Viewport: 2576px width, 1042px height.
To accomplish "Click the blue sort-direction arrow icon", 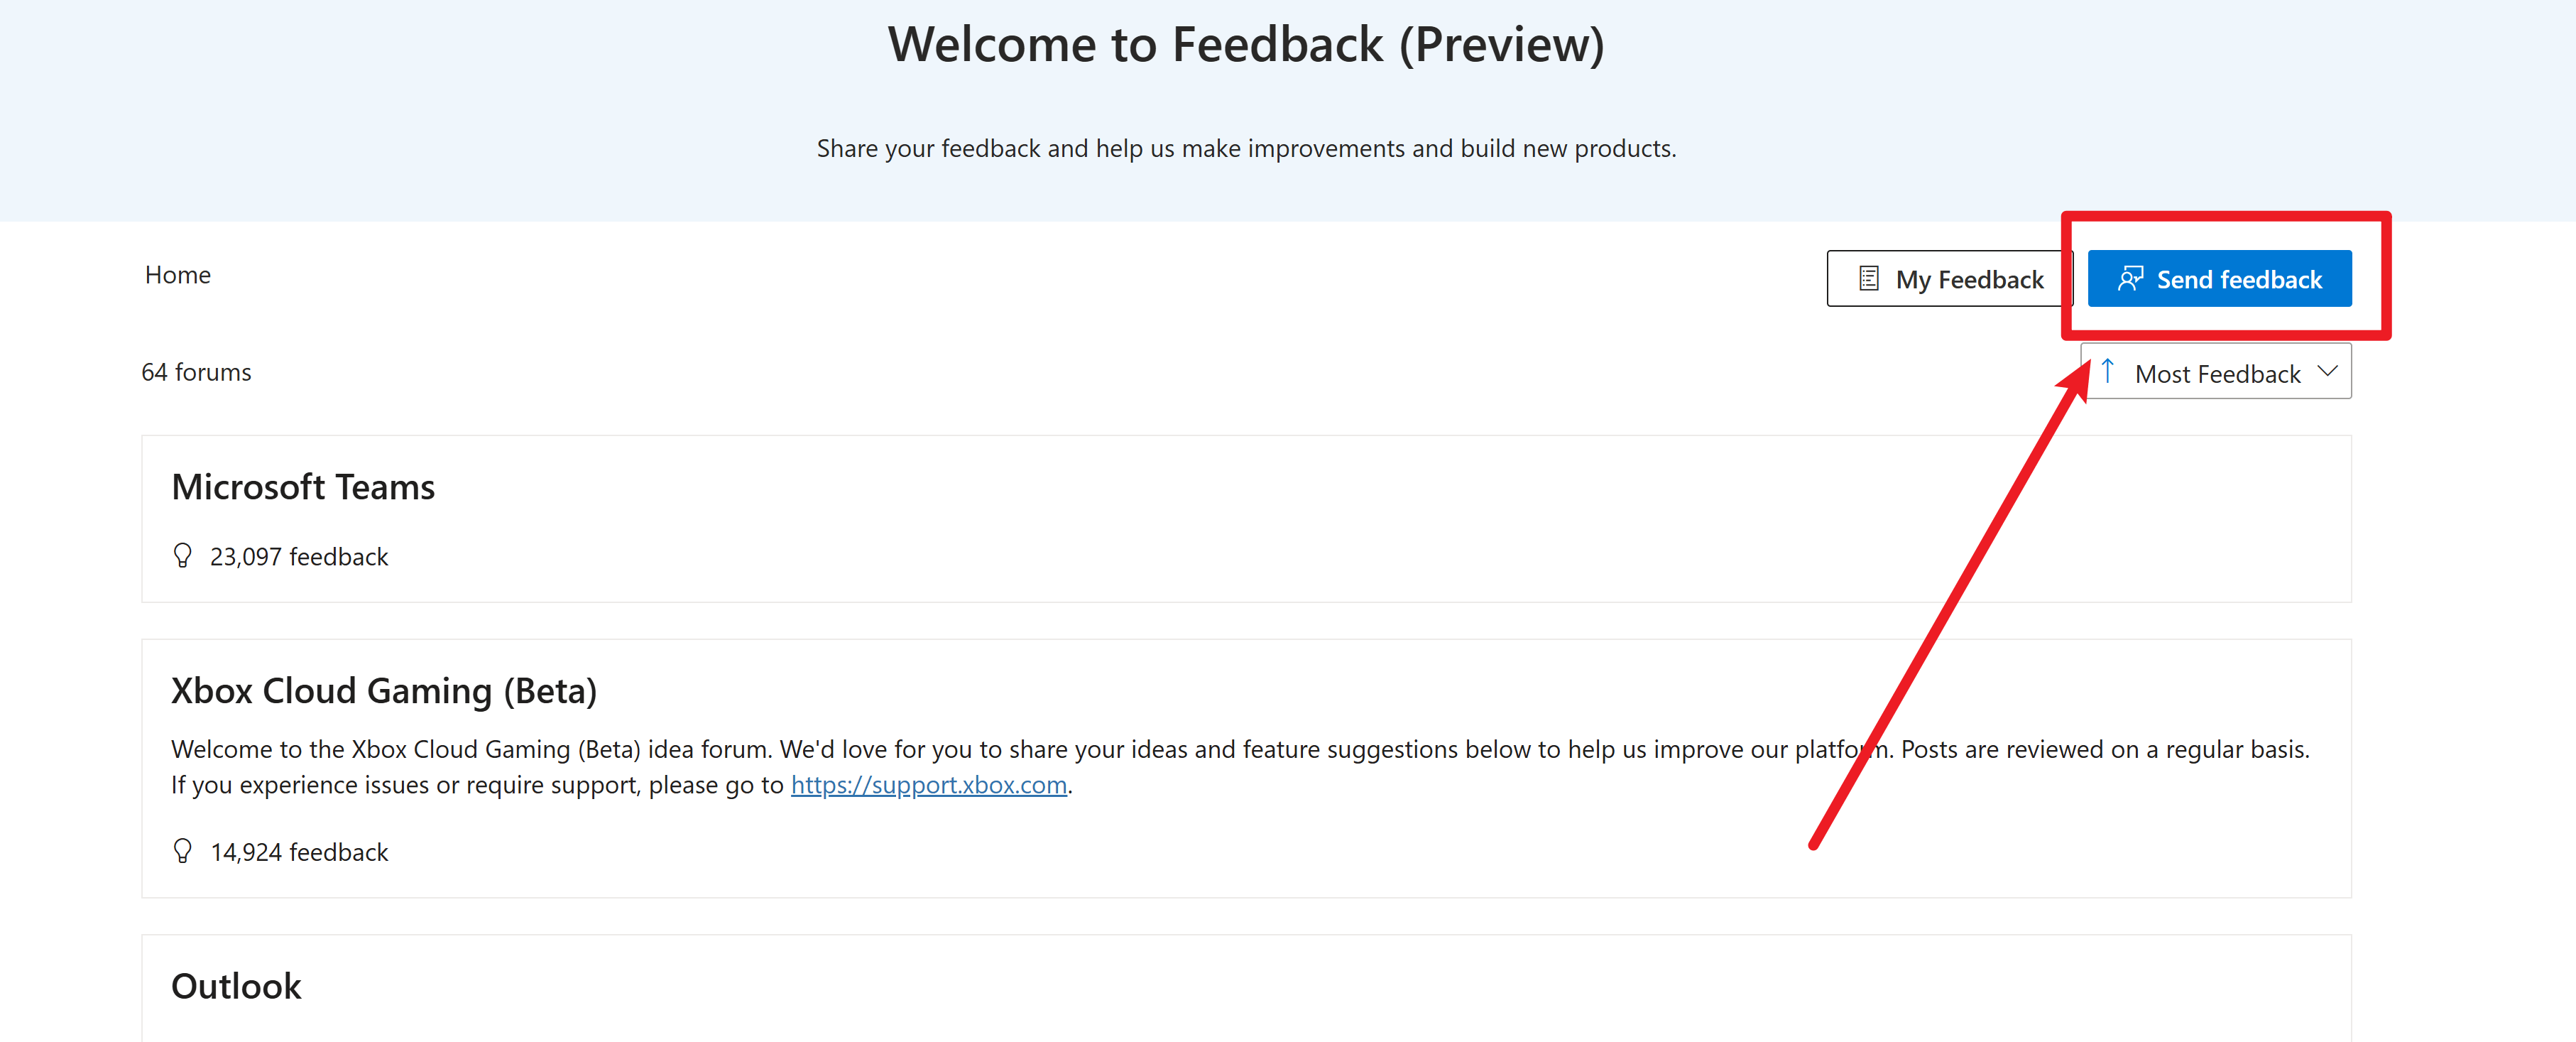I will click(x=2107, y=371).
